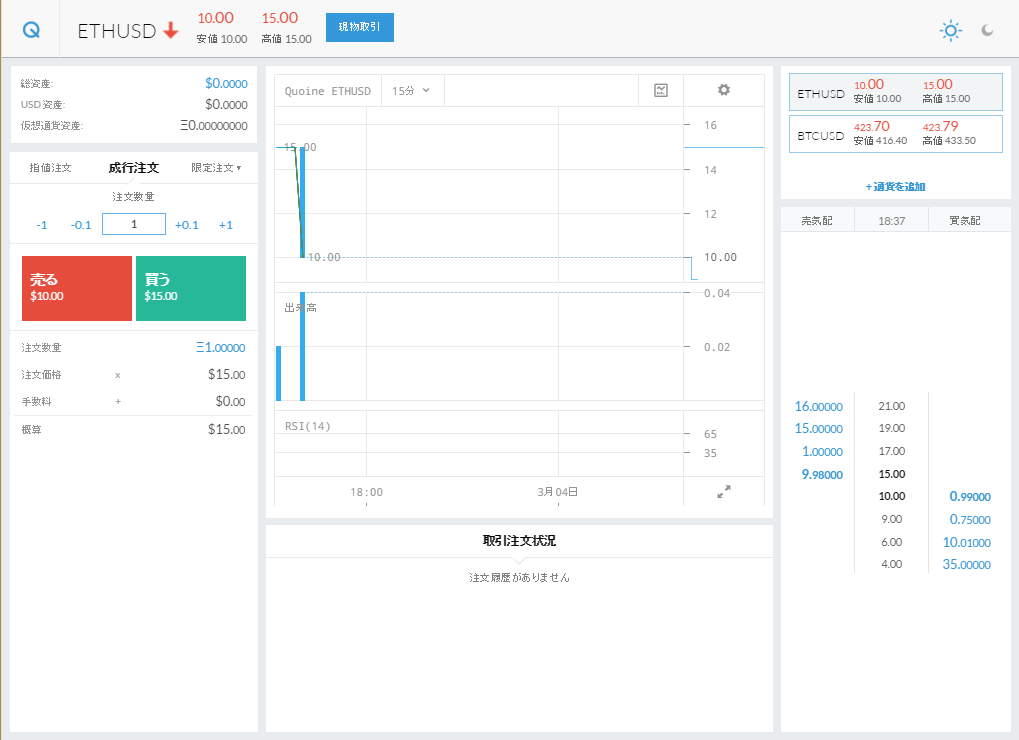Click the 18:37 time header

[x=892, y=221]
